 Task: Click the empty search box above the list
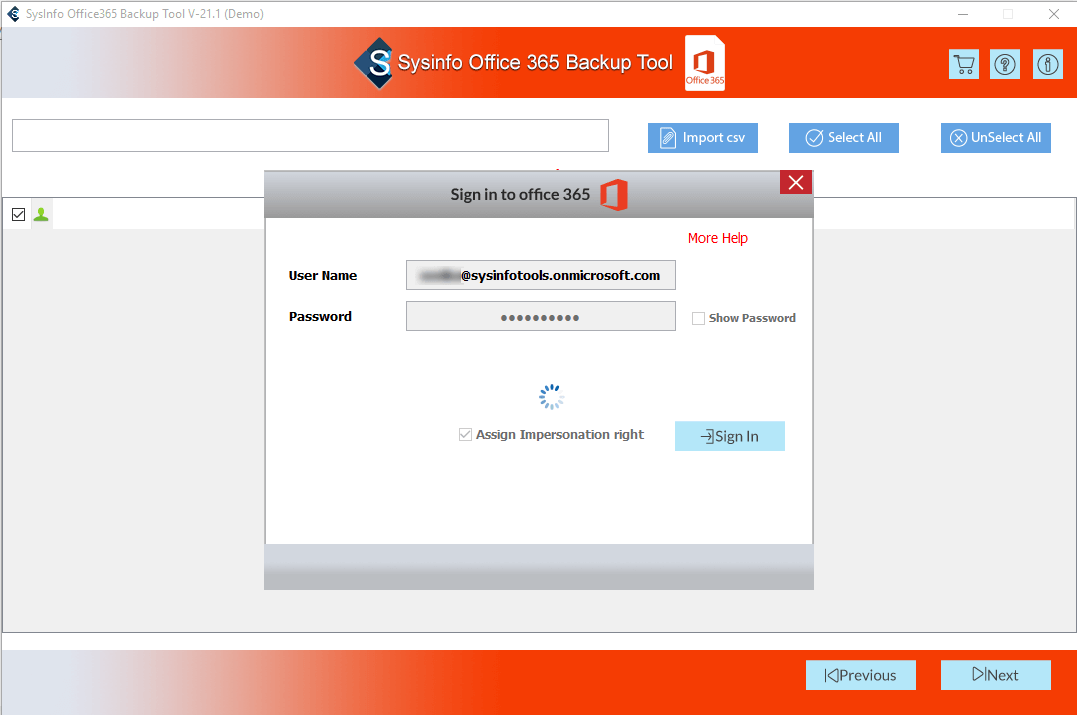pyautogui.click(x=310, y=135)
